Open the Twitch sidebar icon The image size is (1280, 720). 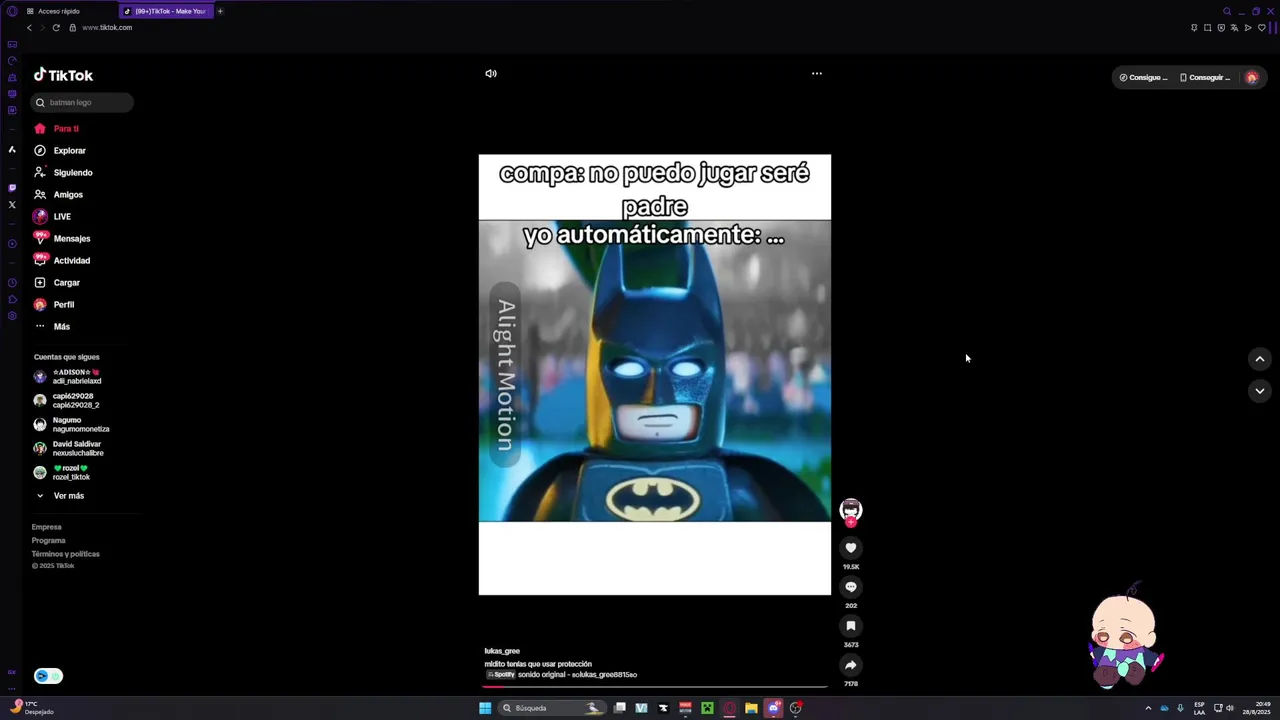tap(12, 187)
